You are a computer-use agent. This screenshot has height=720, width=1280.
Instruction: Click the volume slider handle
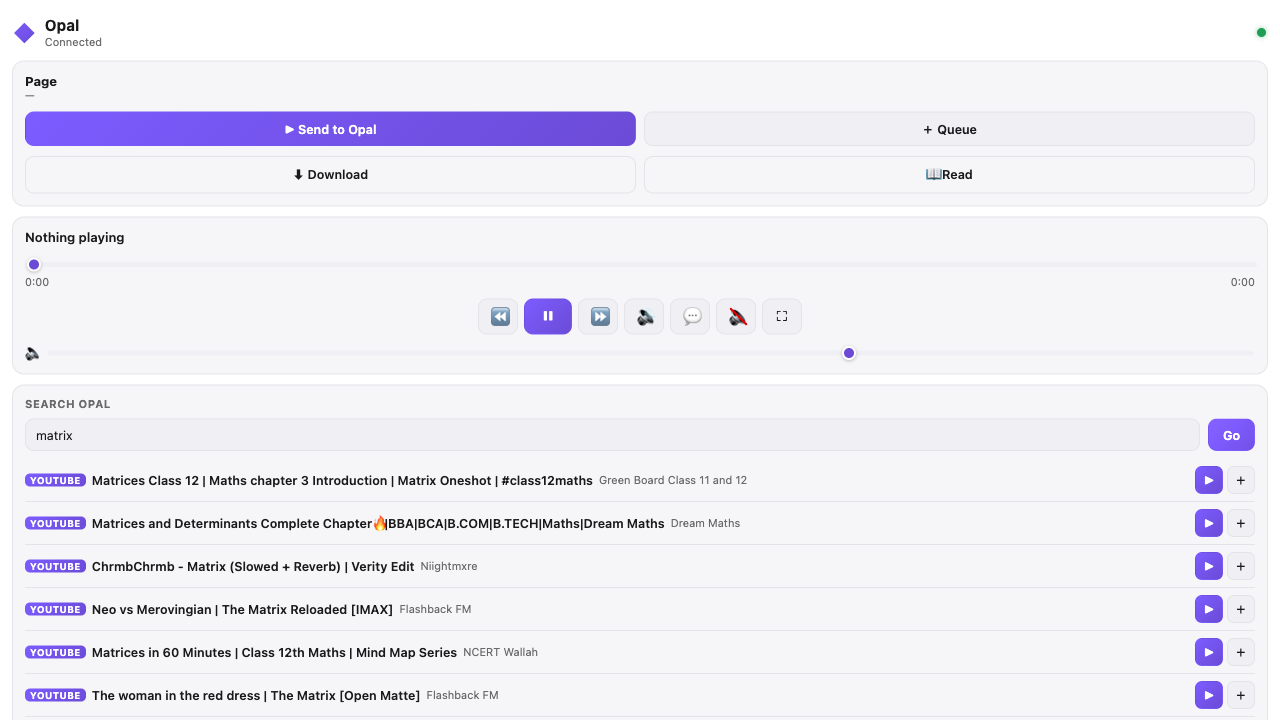[849, 353]
